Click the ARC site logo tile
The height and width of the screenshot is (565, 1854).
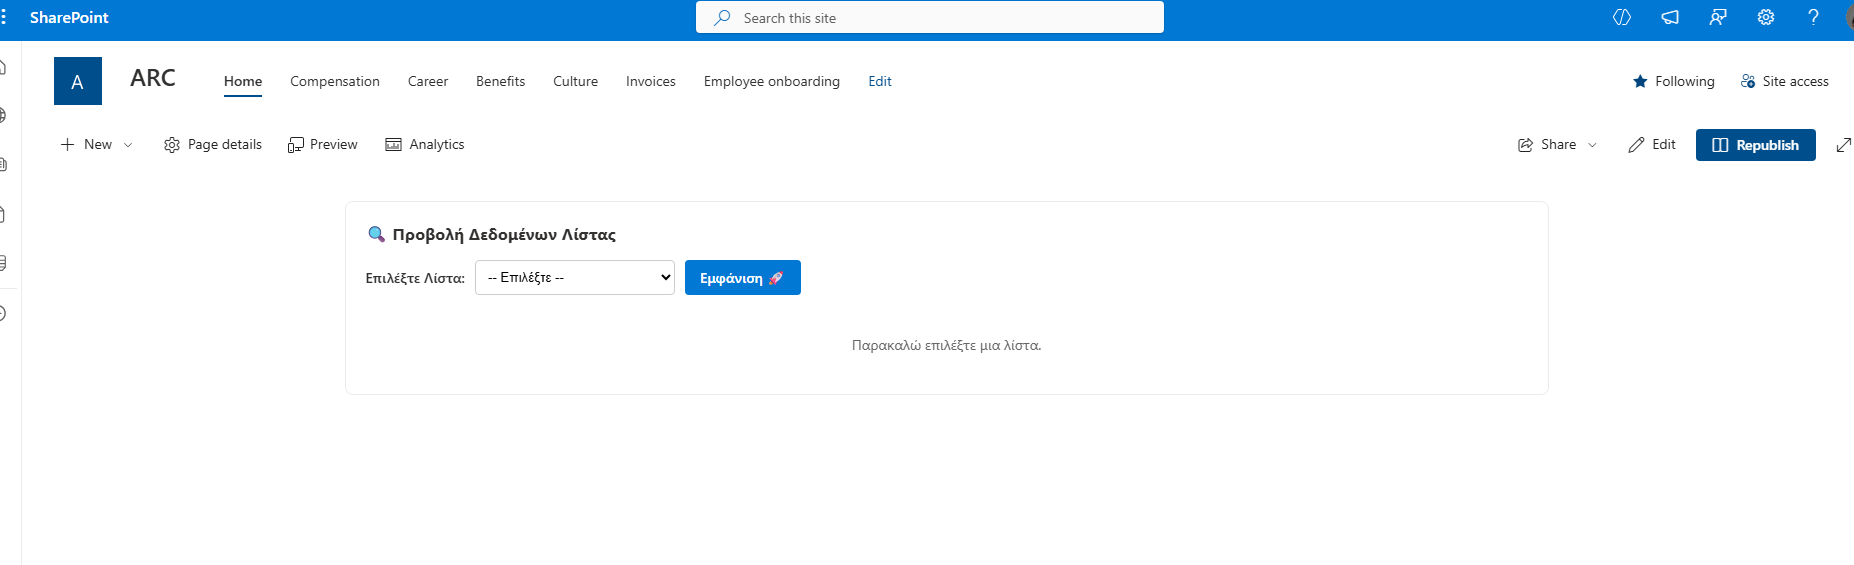click(78, 81)
